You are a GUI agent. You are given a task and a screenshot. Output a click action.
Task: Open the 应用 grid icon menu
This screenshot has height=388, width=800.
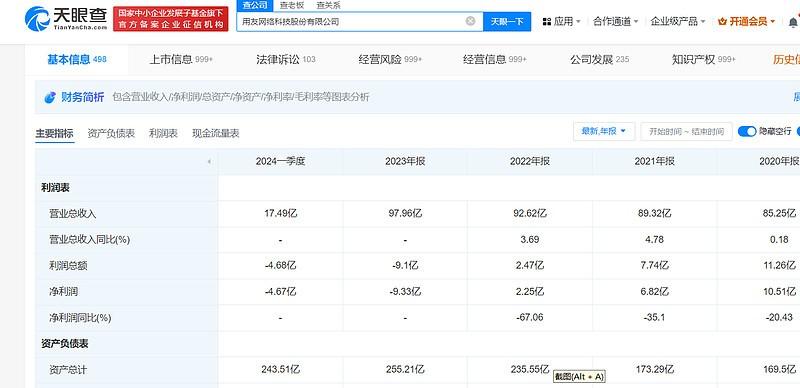pyautogui.click(x=546, y=21)
